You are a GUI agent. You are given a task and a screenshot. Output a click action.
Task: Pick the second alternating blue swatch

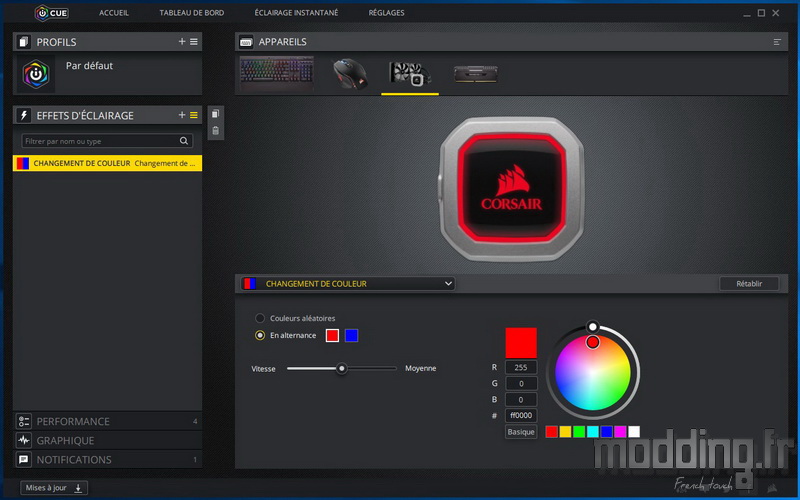tap(352, 335)
